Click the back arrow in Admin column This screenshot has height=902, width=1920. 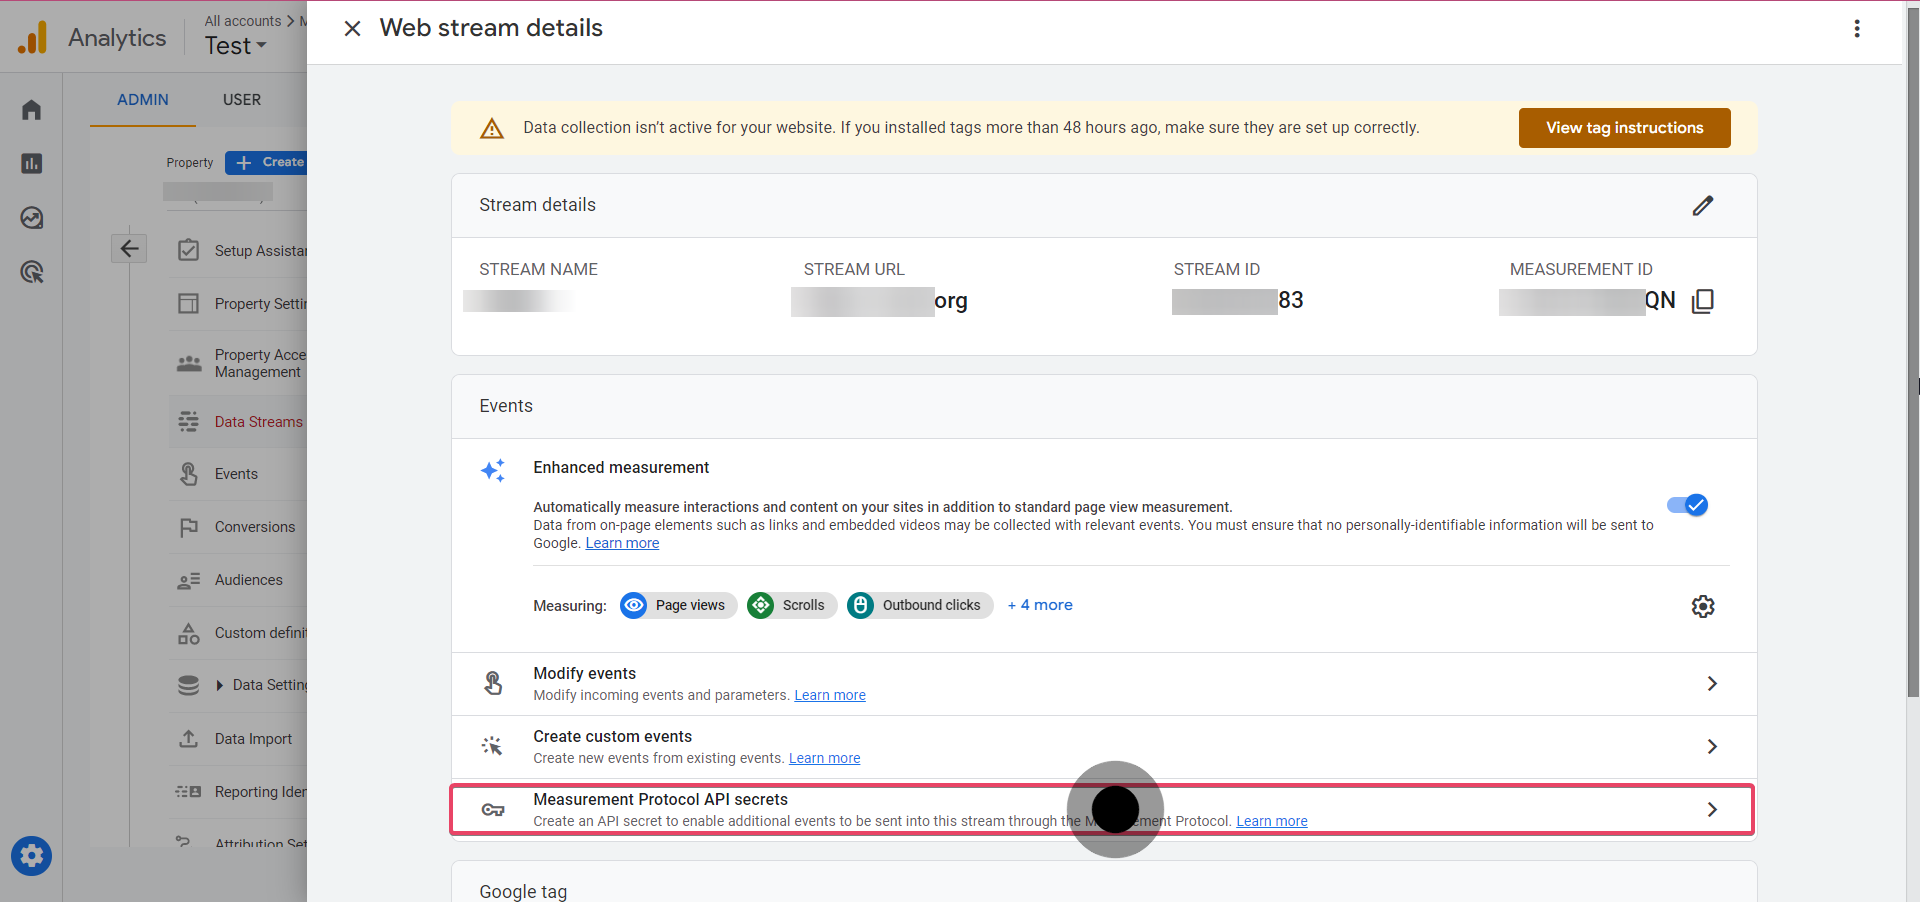click(129, 248)
